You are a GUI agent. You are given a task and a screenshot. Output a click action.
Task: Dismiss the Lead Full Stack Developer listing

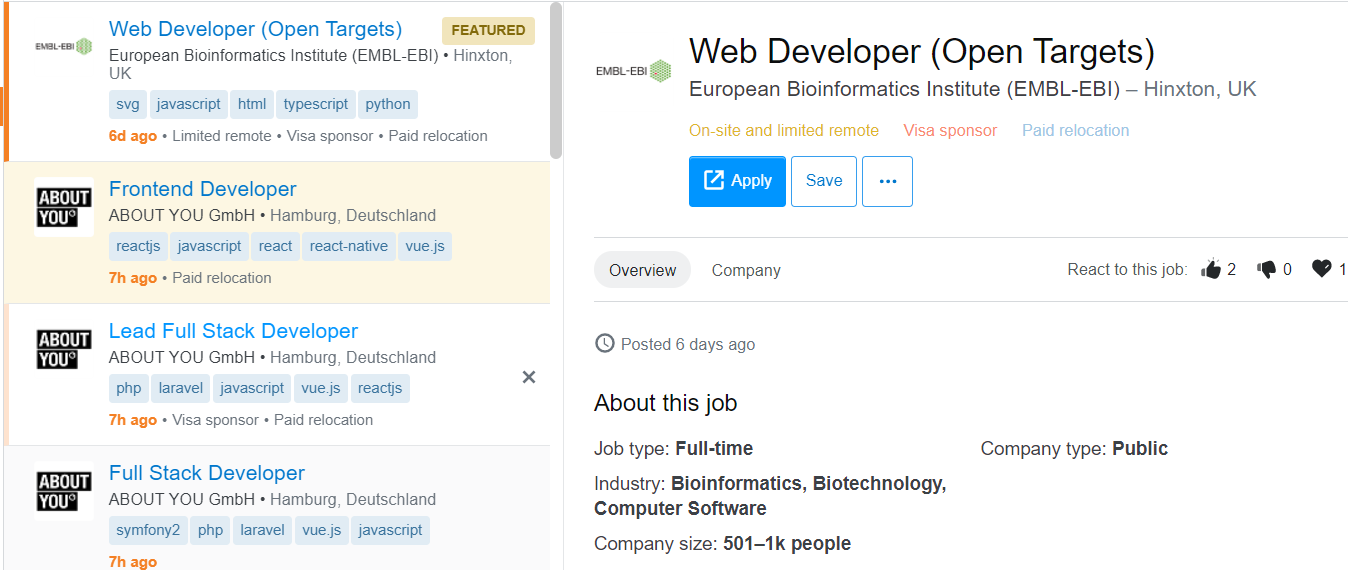click(529, 377)
